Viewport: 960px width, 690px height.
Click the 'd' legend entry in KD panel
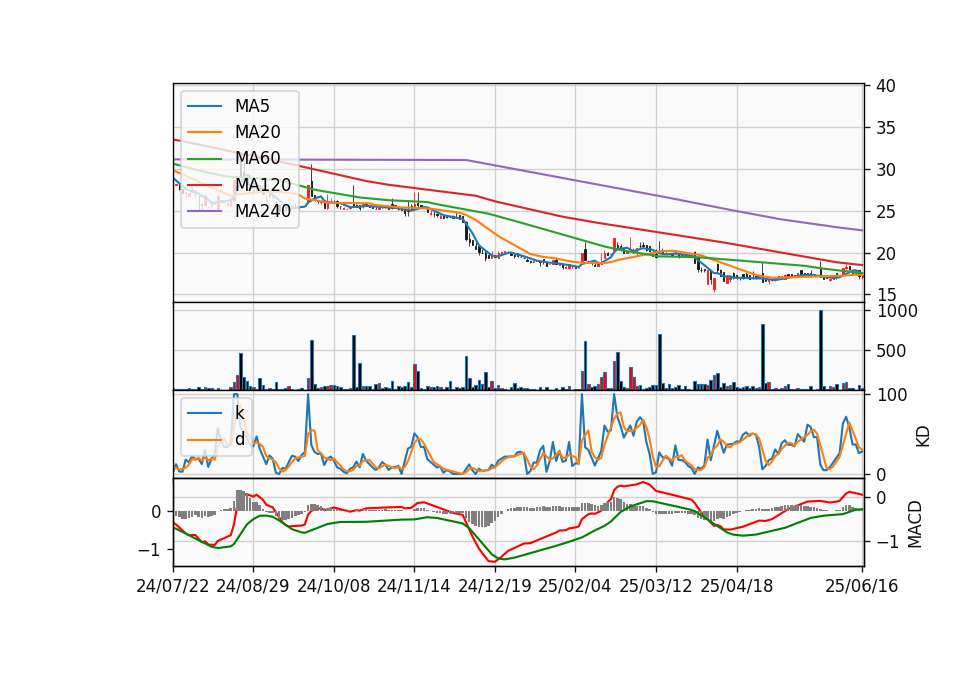[x=239, y=439]
